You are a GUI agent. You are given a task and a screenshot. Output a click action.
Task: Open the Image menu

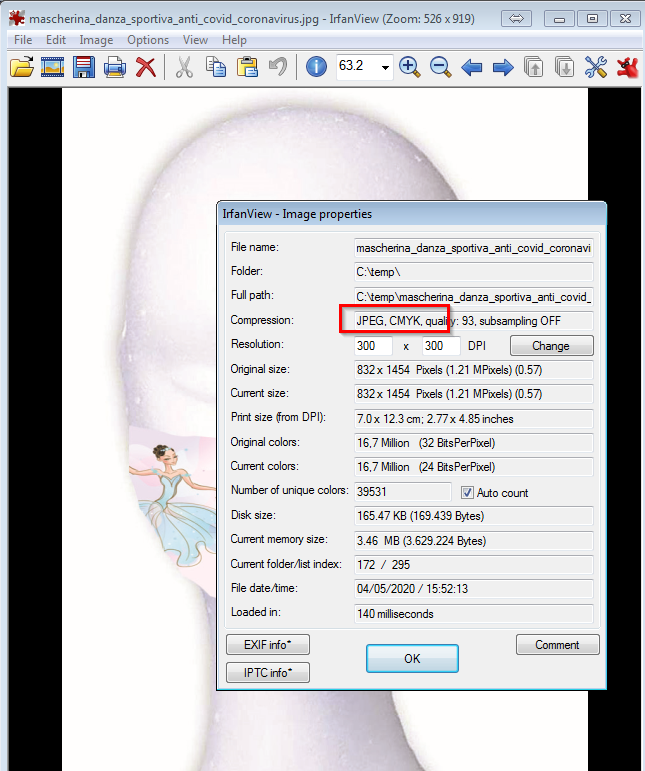(96, 40)
